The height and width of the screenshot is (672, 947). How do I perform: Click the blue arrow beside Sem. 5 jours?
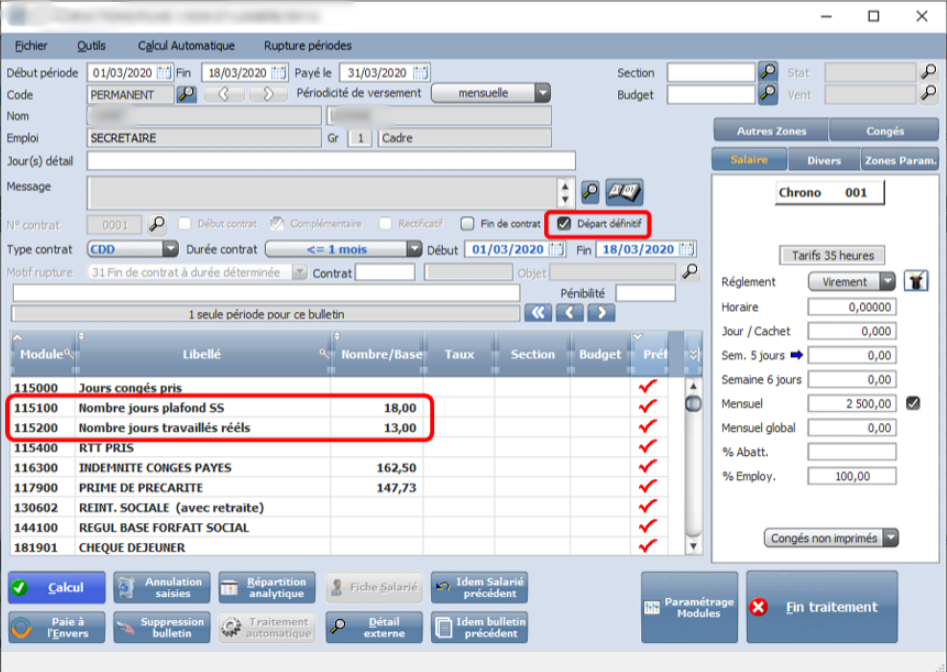pos(797,355)
